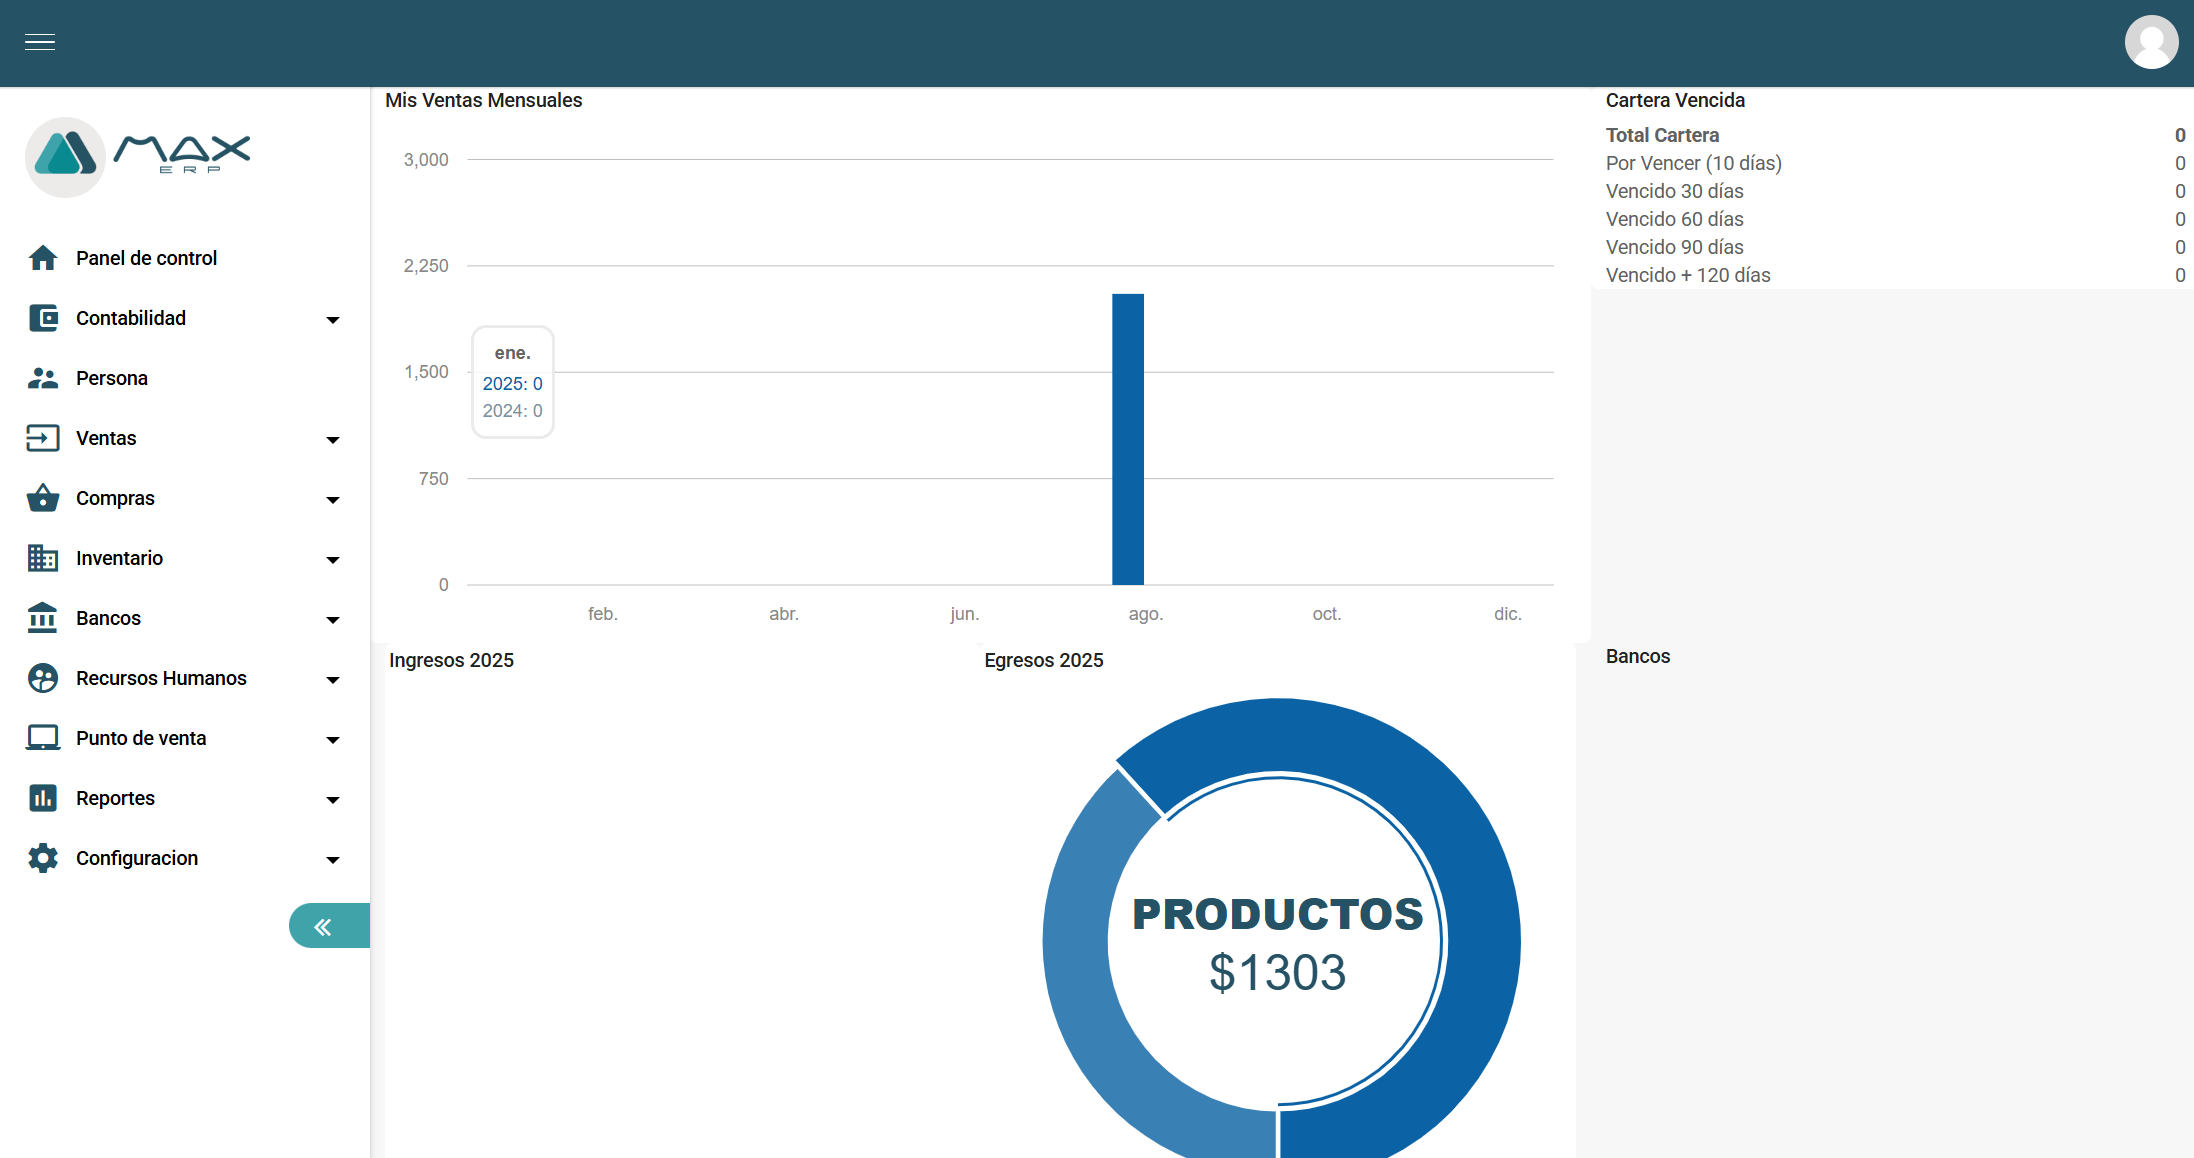Open the hamburger menu in top bar
The height and width of the screenshot is (1158, 2194).
point(40,42)
